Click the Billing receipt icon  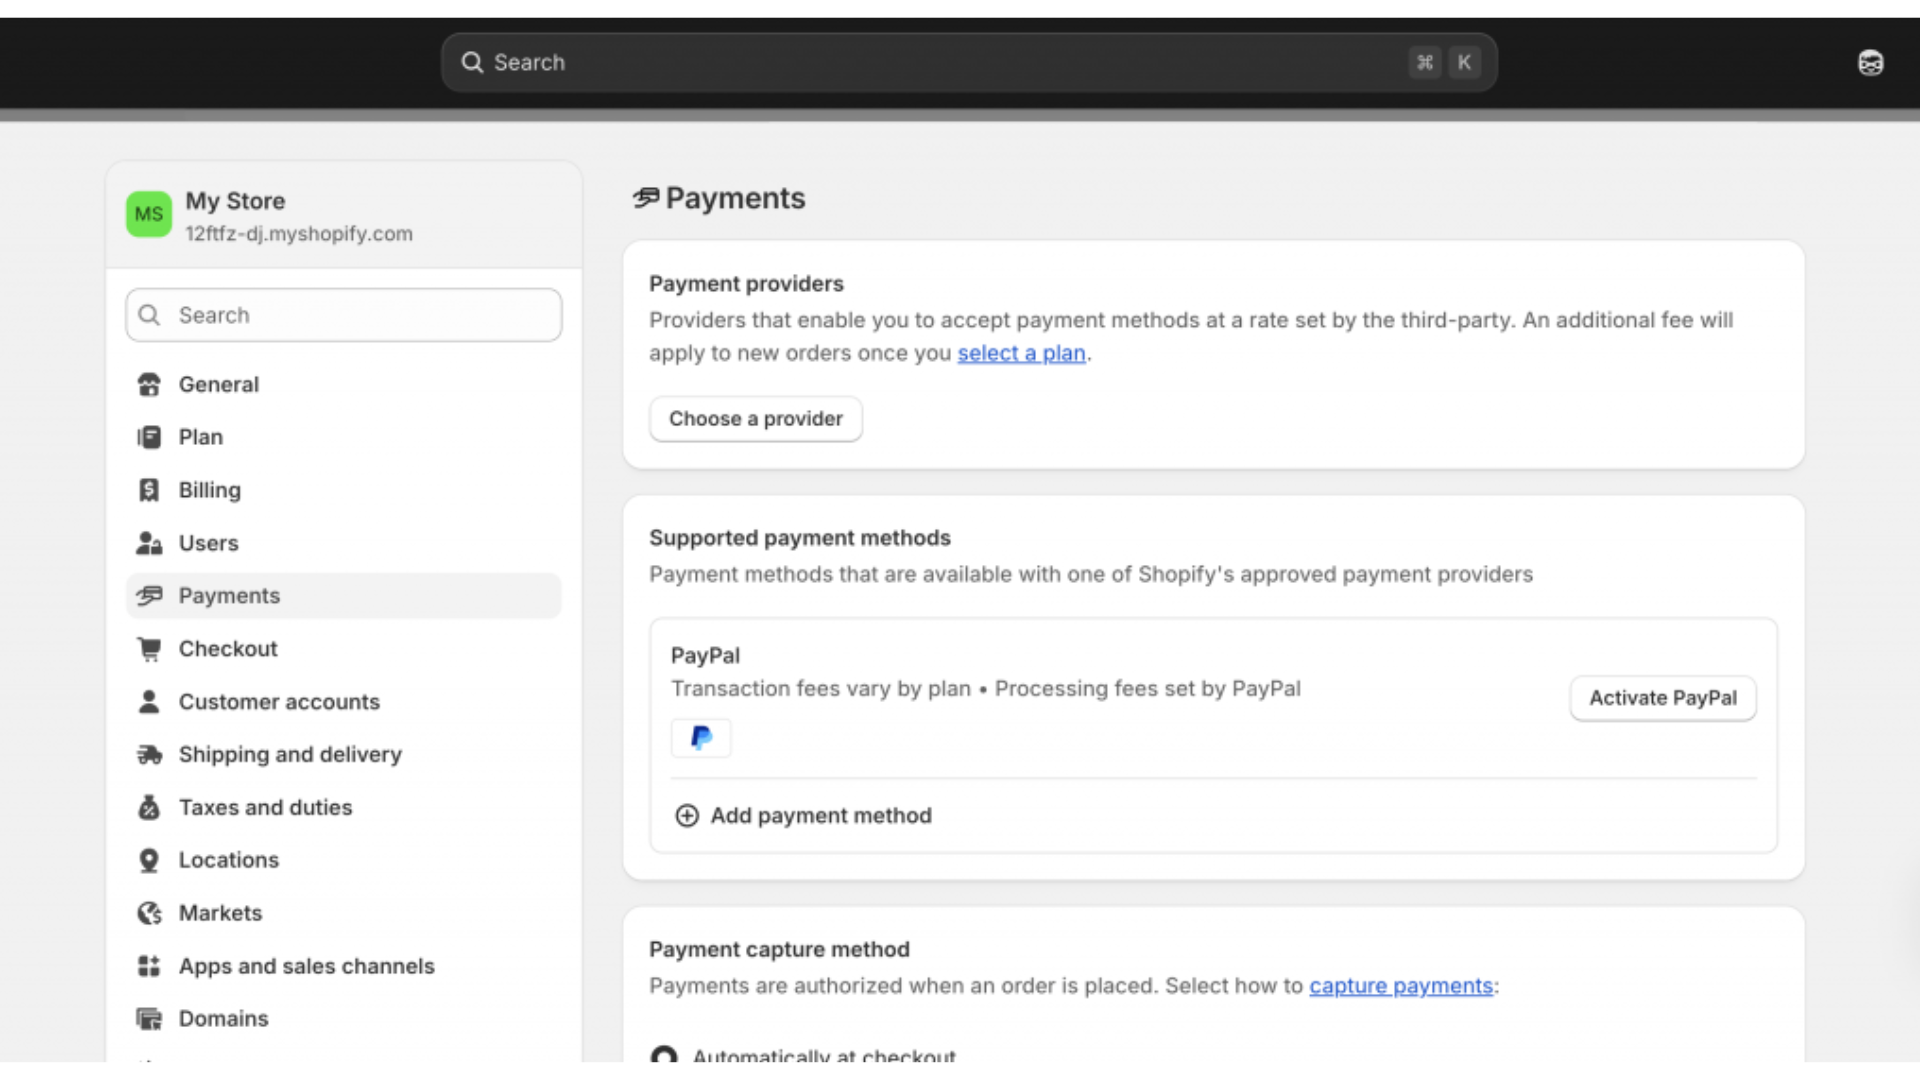coord(149,490)
